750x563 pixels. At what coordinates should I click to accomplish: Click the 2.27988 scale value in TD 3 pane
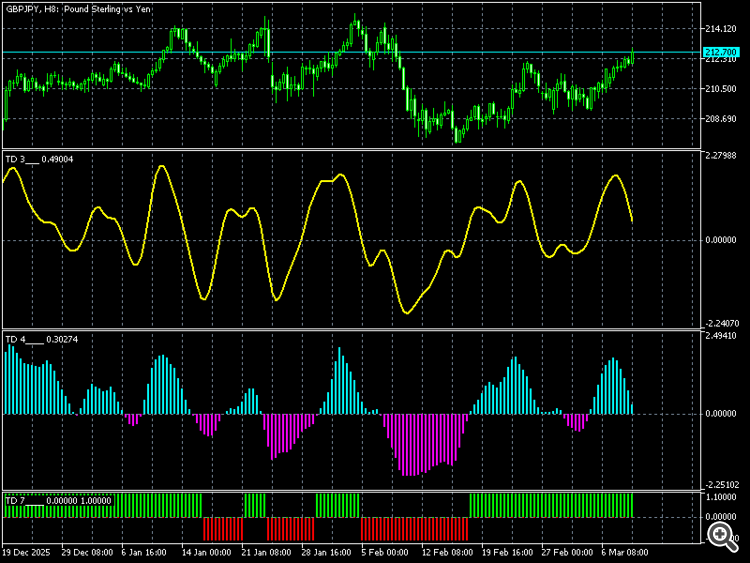point(721,155)
